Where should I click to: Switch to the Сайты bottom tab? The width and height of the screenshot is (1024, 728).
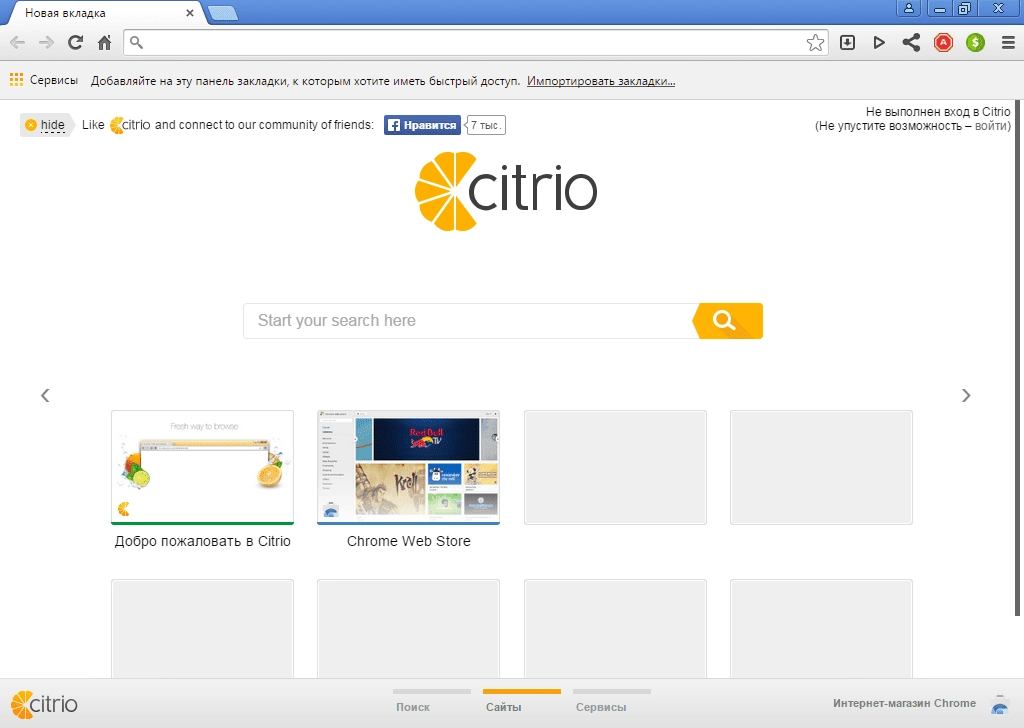[504, 707]
